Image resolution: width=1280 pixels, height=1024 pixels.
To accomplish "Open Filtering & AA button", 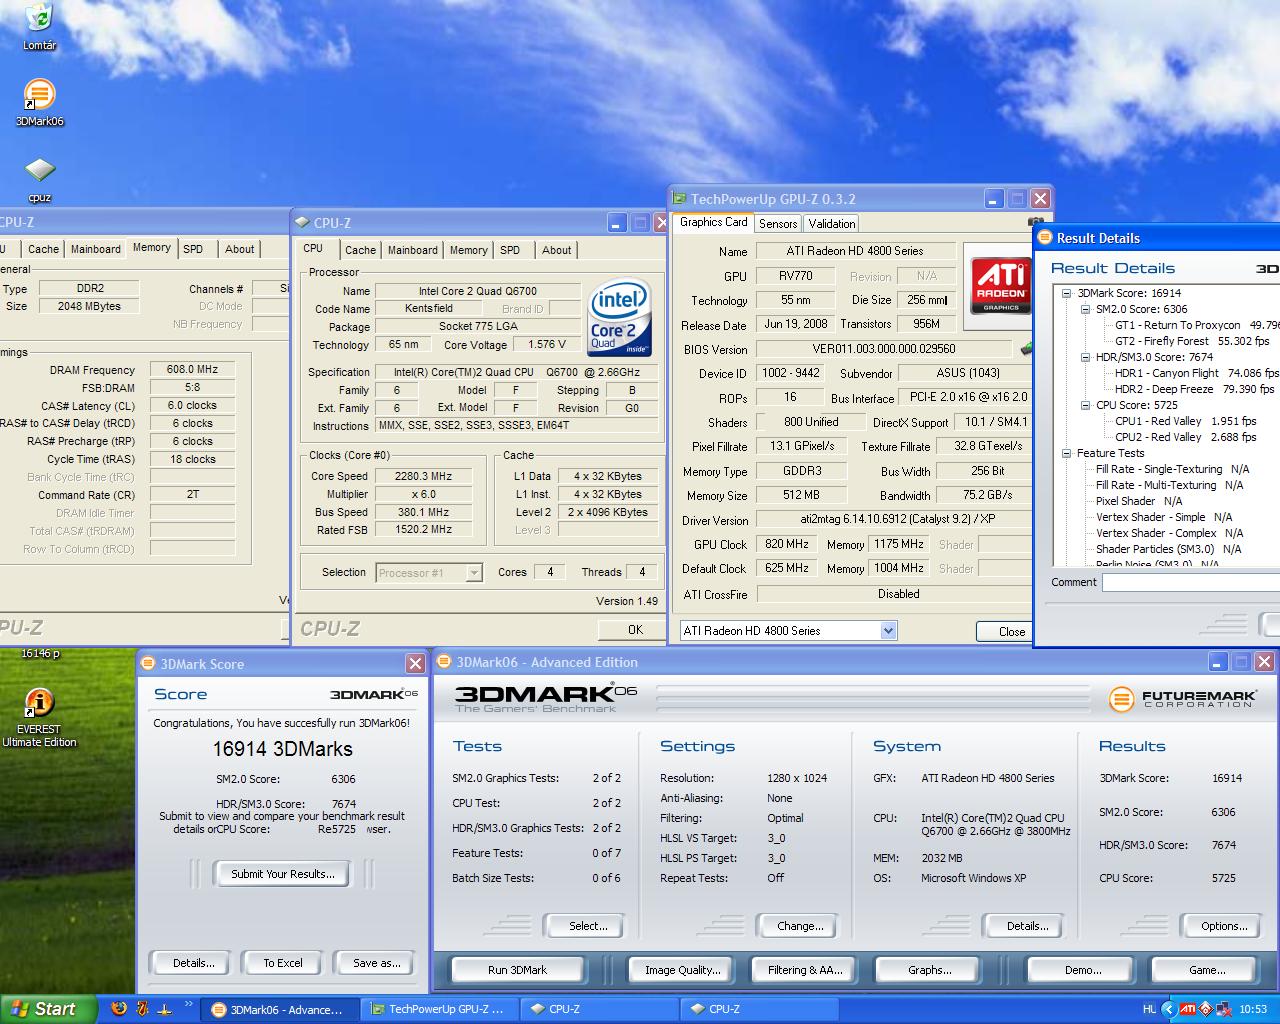I will tap(805, 970).
